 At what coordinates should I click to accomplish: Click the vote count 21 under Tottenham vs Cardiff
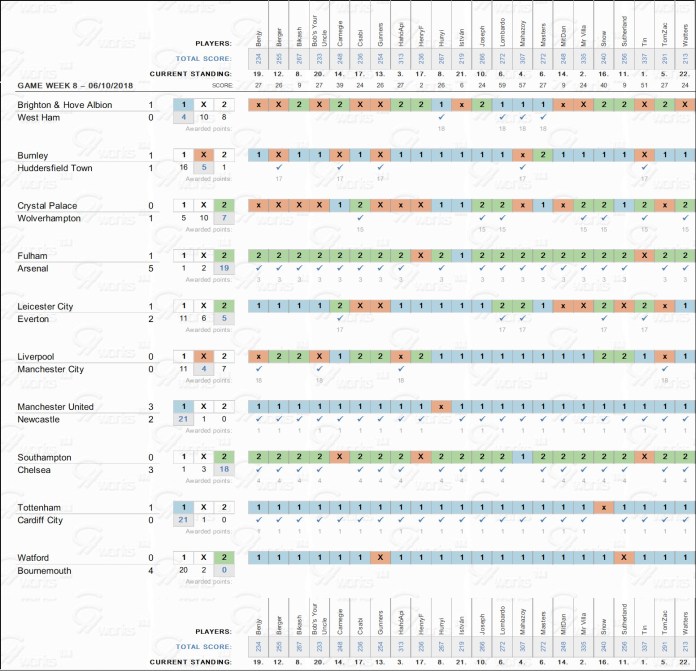pos(182,520)
